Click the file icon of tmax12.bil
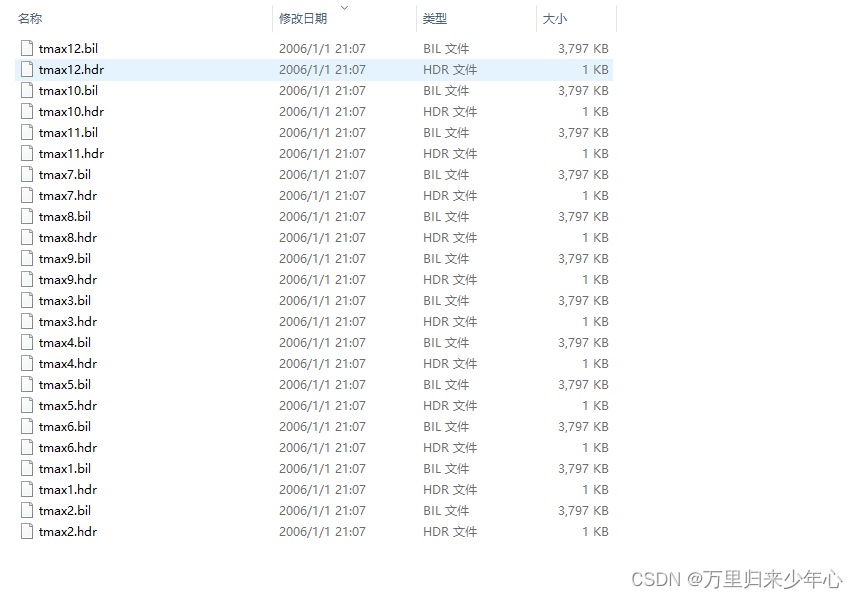Screen dimensions: 858x599 pos(27,48)
